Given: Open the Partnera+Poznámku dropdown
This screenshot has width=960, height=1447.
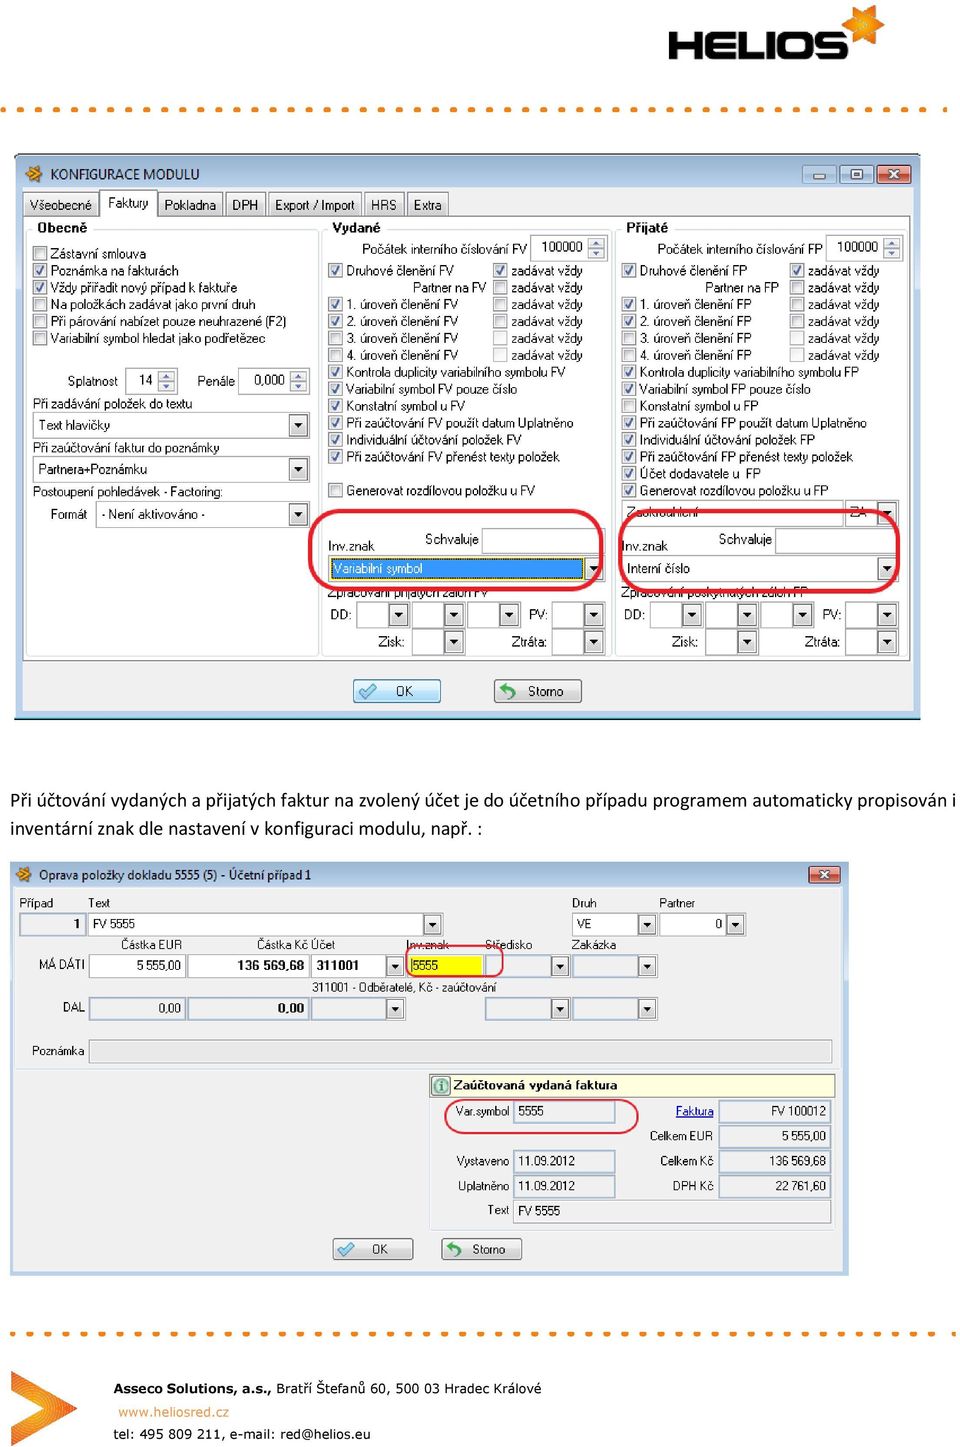Looking at the screenshot, I should (x=298, y=469).
